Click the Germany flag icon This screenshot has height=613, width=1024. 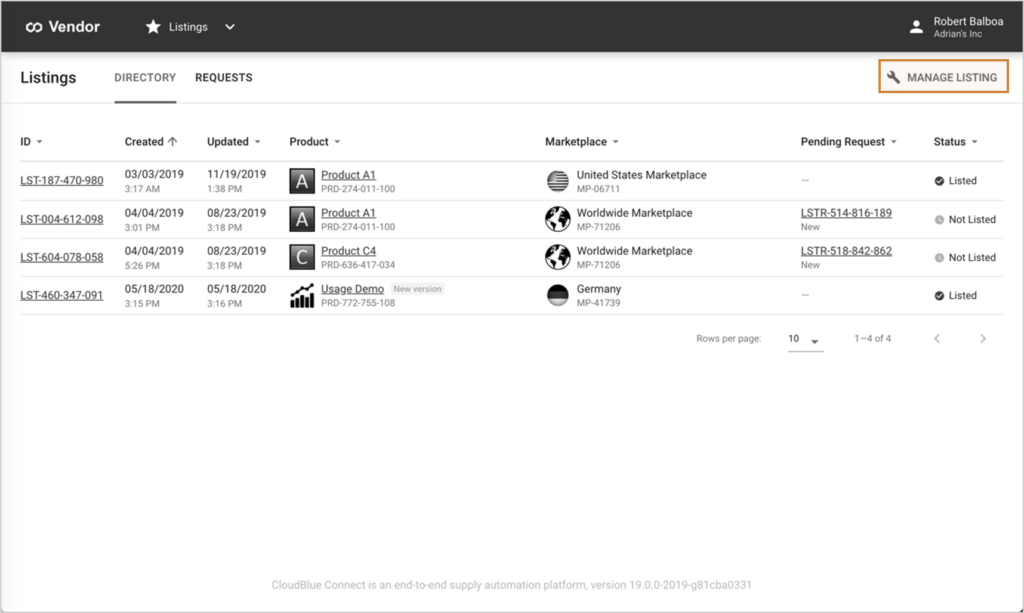[558, 295]
